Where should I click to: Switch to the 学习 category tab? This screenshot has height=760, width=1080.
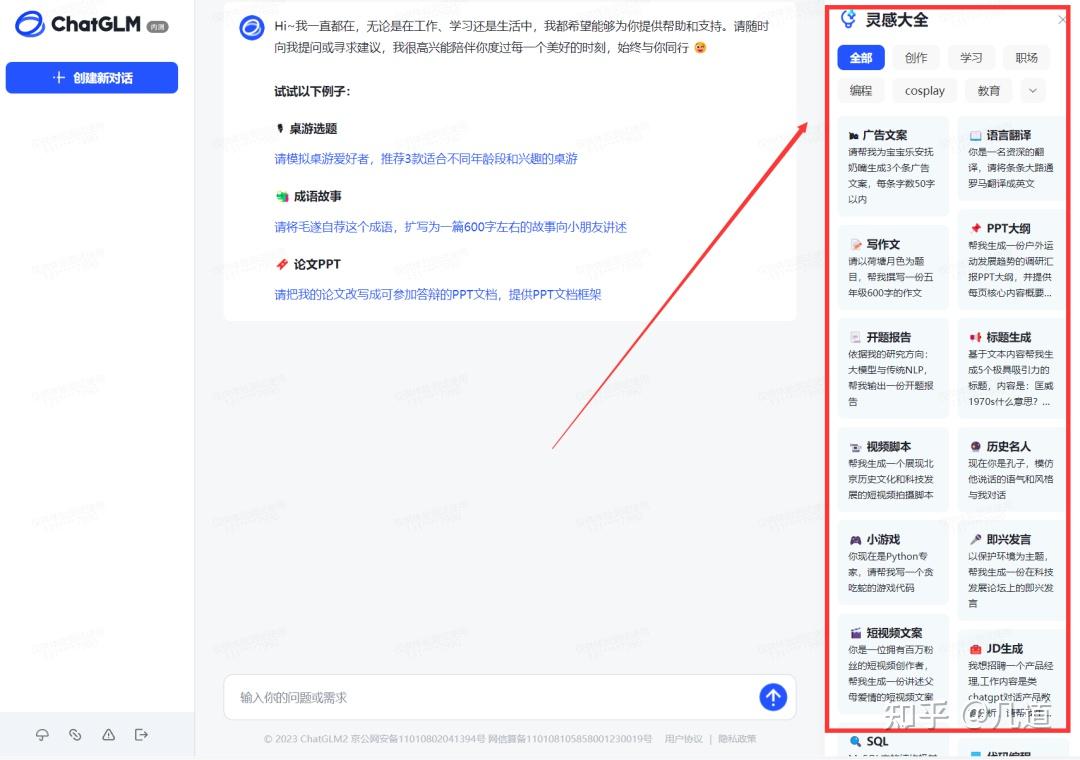pyautogui.click(x=971, y=58)
